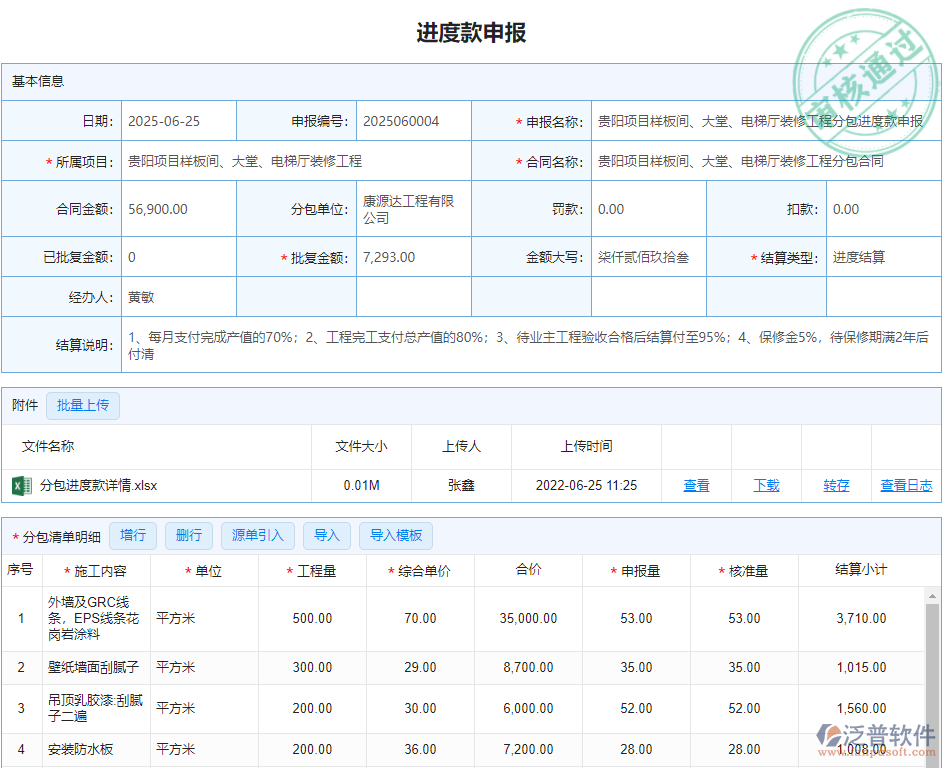This screenshot has height=768, width=946.
Task: Click the 附件 section label
Action: 24,405
